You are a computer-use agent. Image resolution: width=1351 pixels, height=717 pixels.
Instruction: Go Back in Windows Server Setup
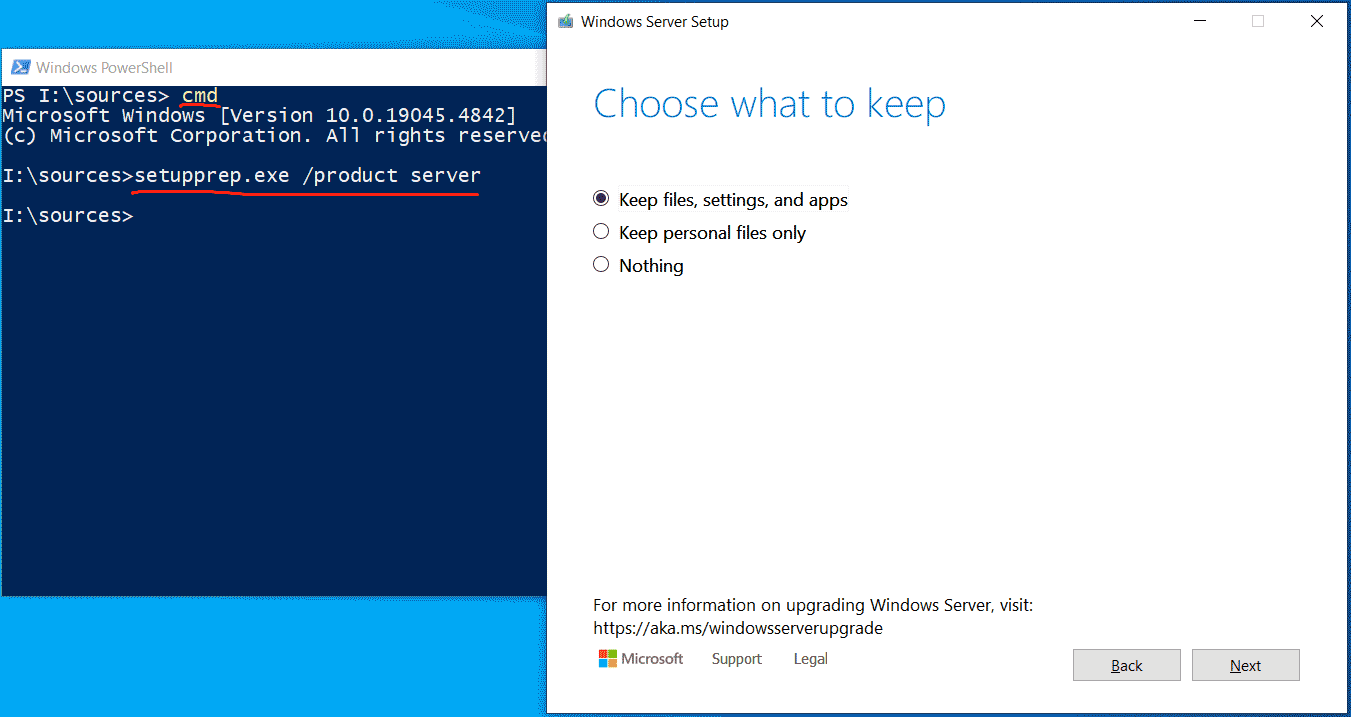coord(1126,665)
